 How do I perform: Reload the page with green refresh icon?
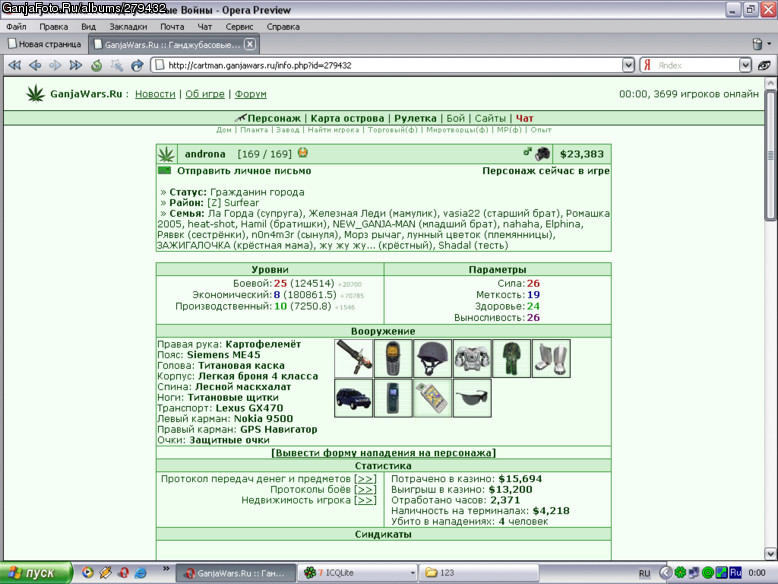pyautogui.click(x=96, y=65)
